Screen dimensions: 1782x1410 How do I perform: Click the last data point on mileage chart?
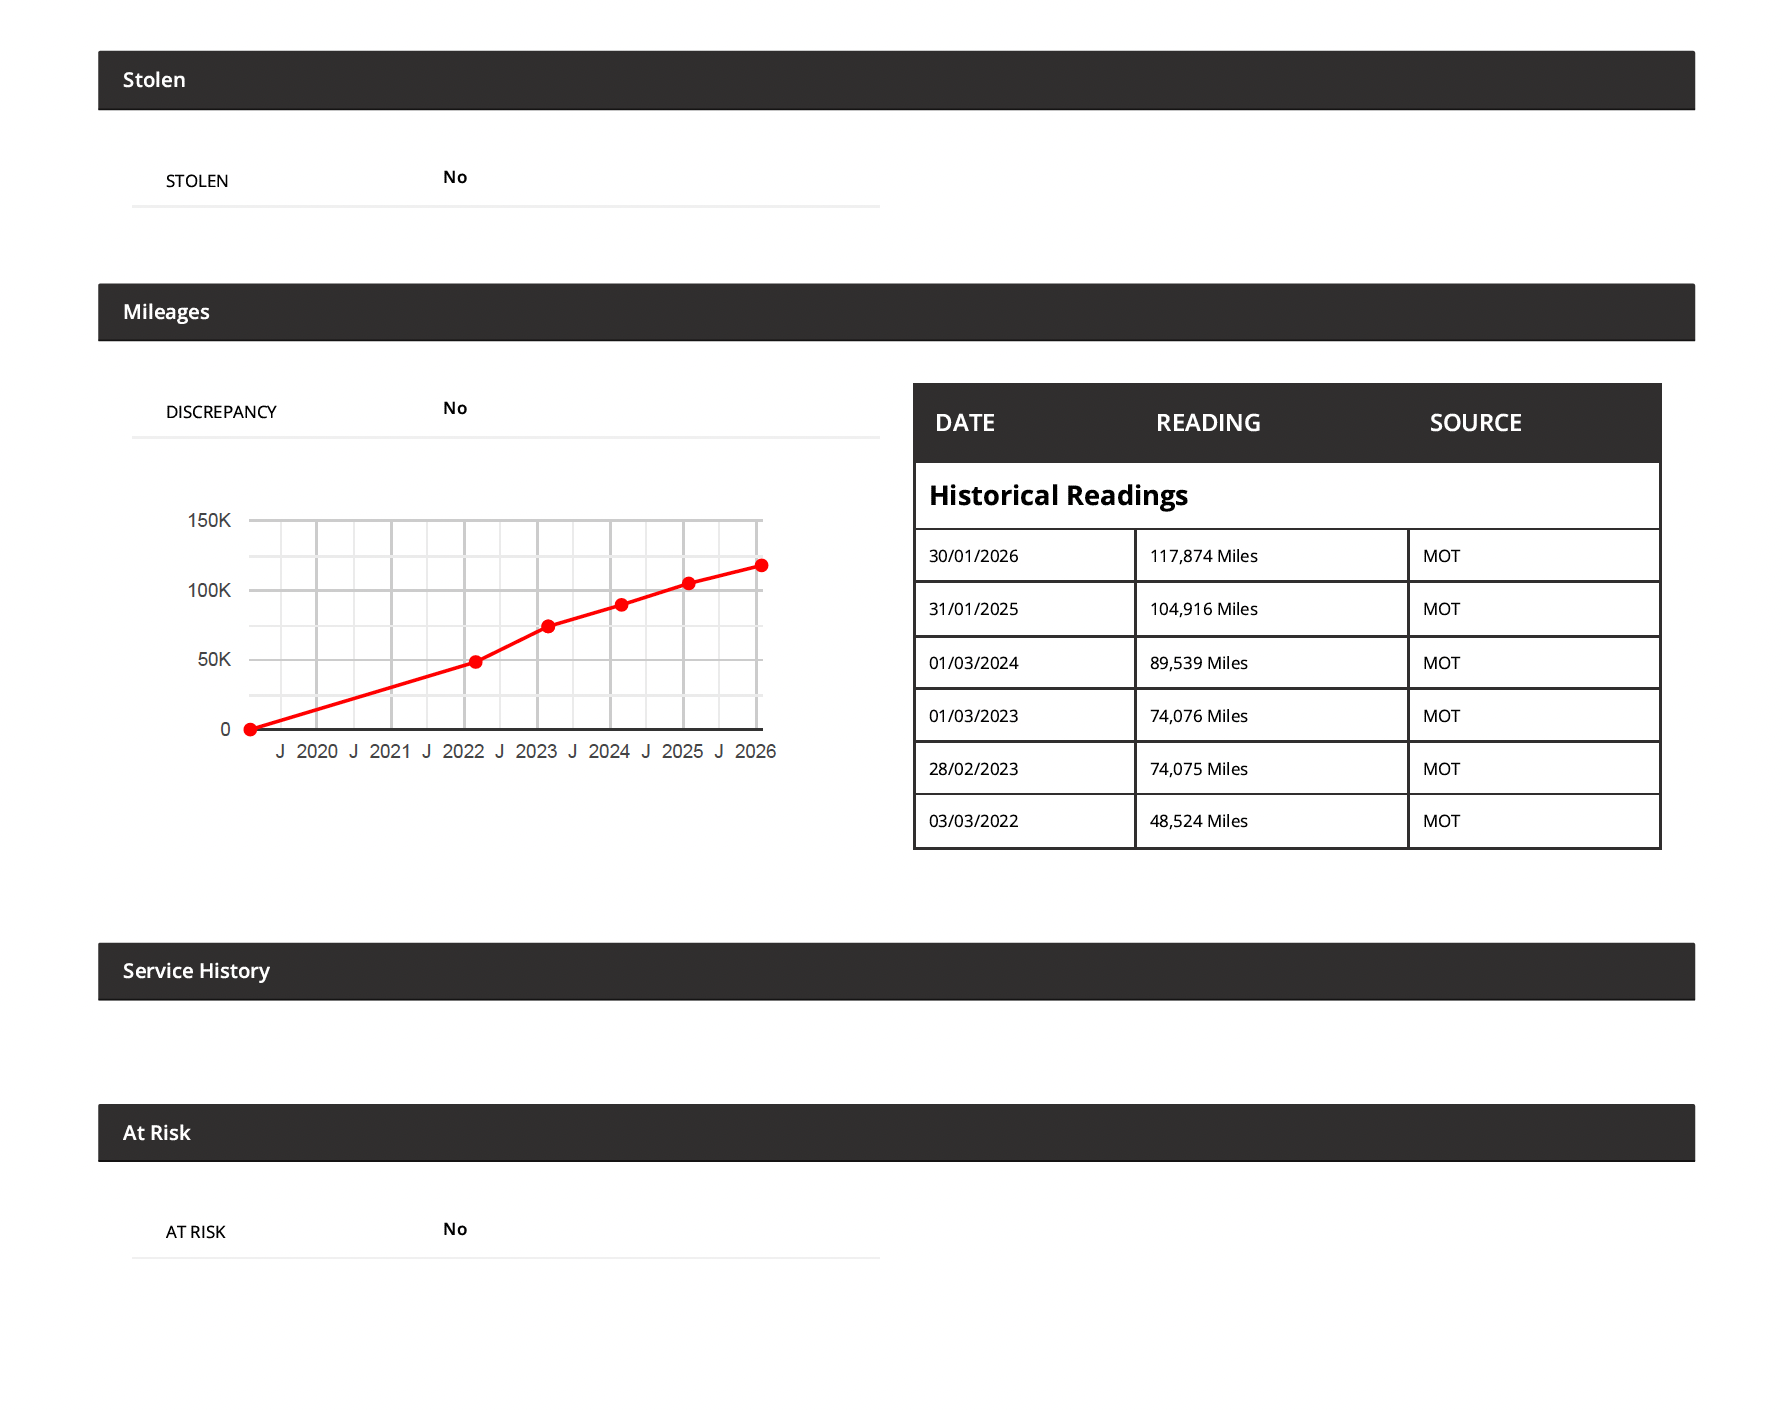click(761, 565)
